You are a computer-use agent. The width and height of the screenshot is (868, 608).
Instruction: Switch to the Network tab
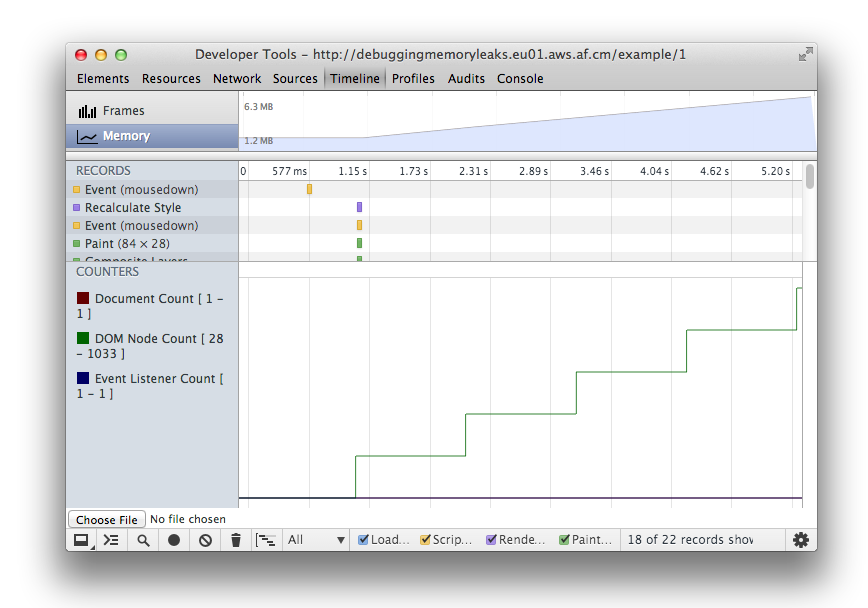pos(237,79)
